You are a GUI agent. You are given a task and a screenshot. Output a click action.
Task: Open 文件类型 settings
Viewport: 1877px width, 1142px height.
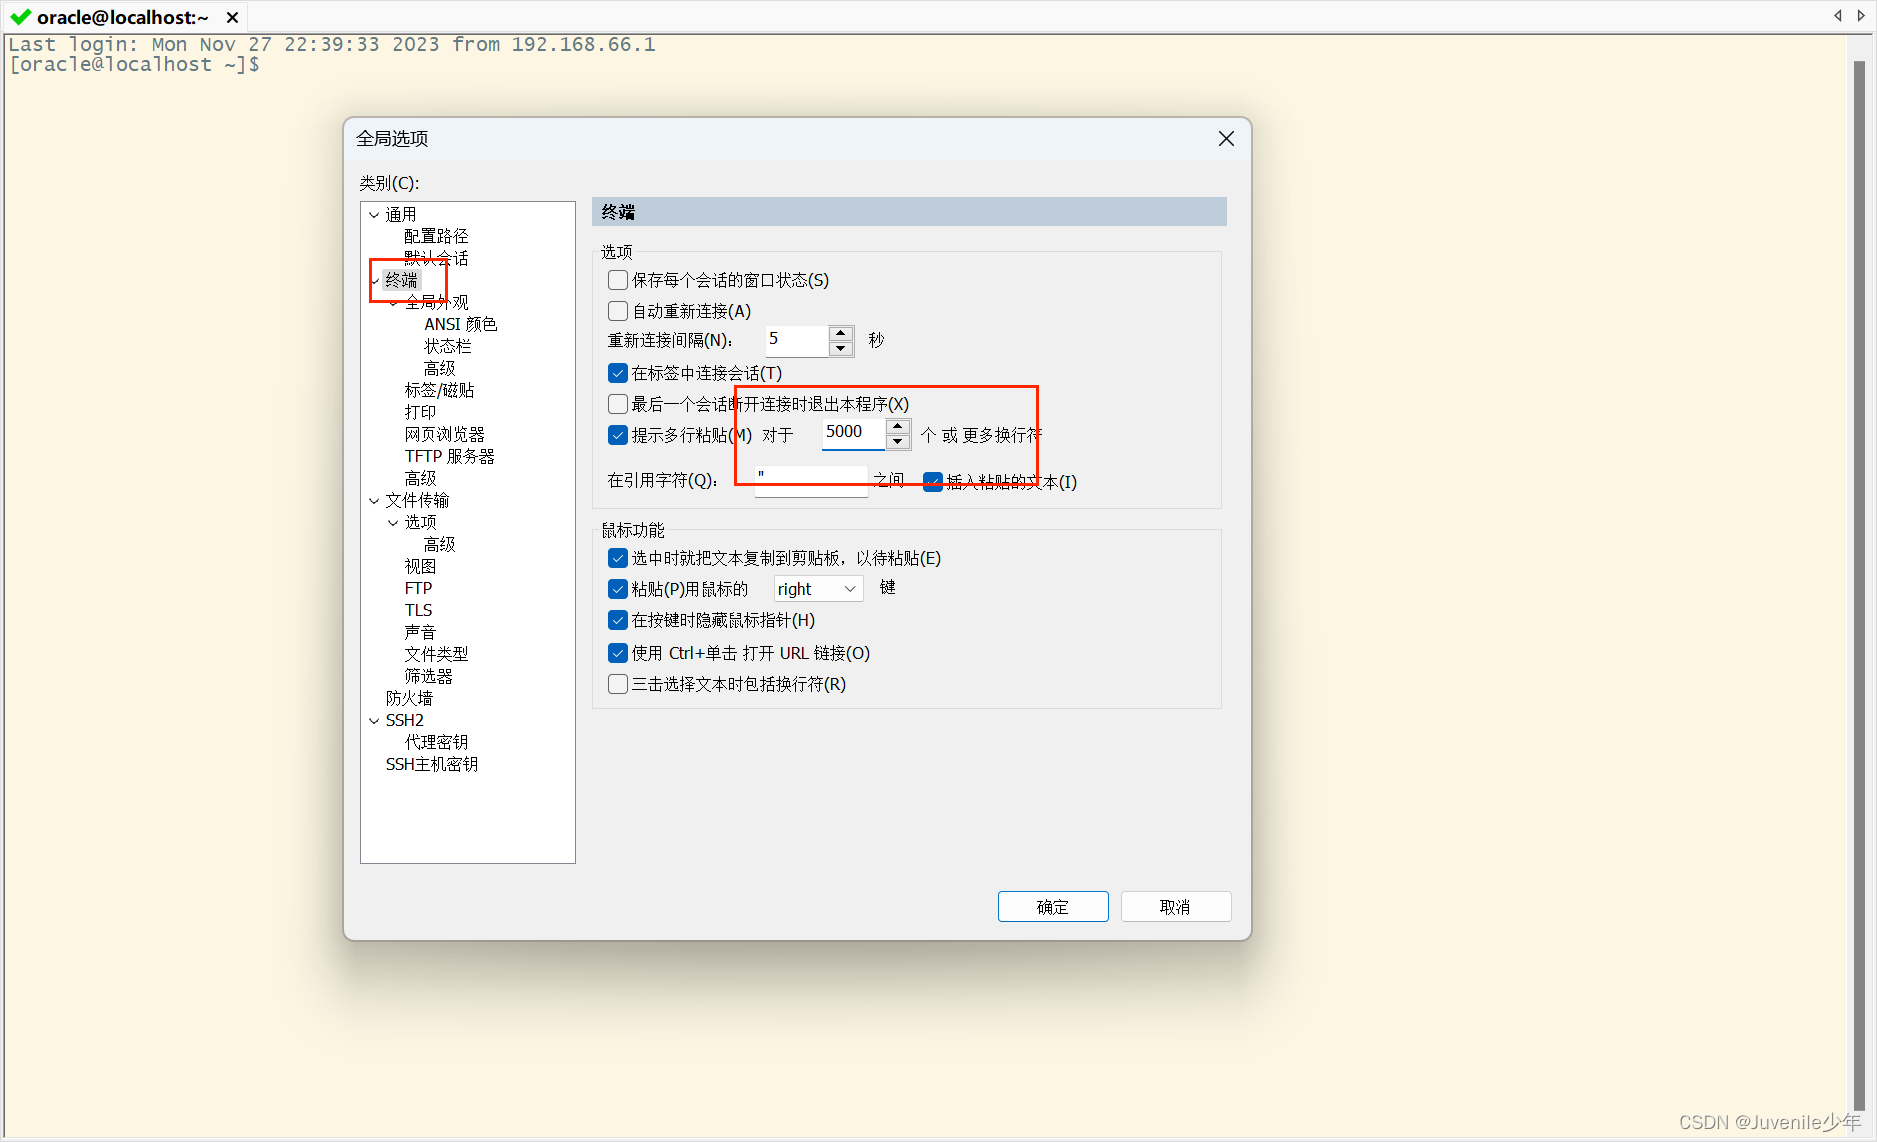(x=436, y=654)
